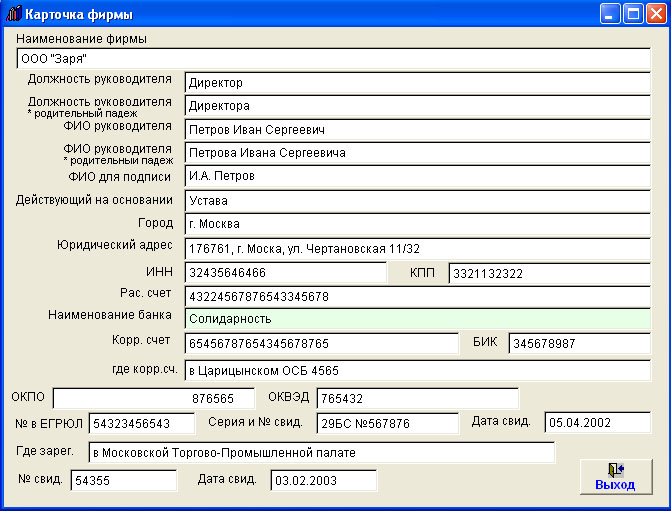
Task: Click the Дата свид. field 05.04.2002
Action: (x=597, y=423)
